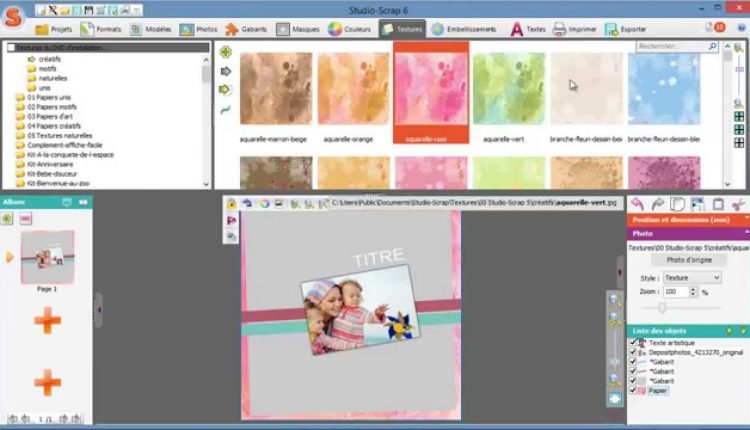
Task: Open the Photos tab
Action: pos(199,29)
